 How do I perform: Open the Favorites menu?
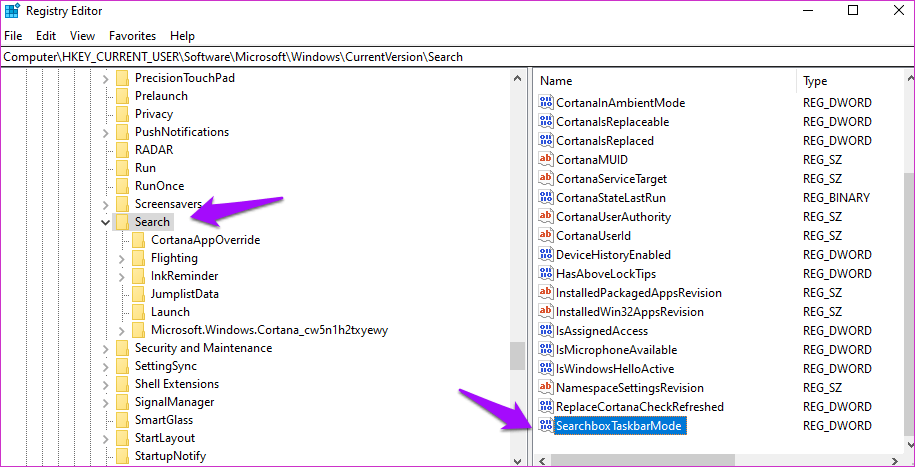click(132, 36)
